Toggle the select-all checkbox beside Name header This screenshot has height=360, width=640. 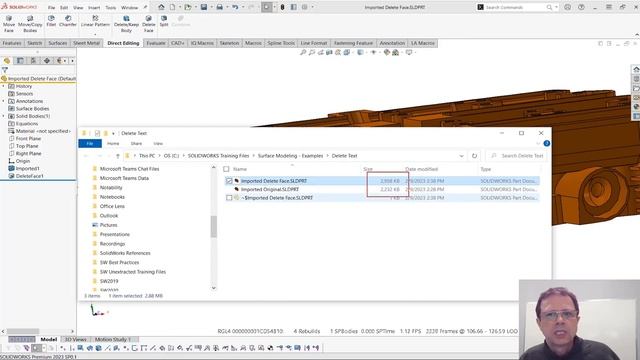point(226,169)
